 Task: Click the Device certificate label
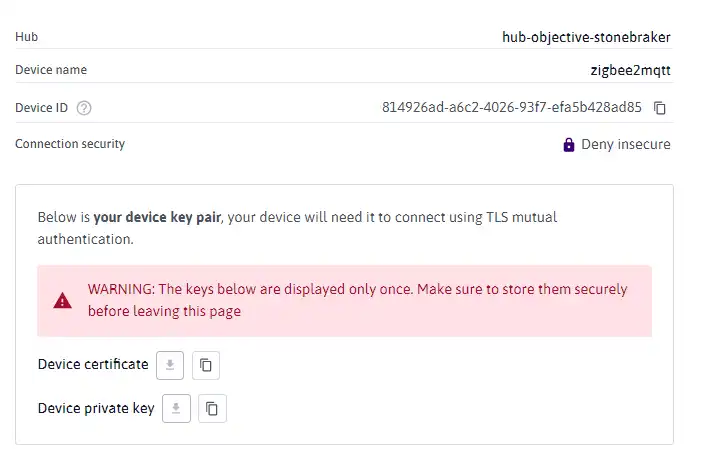tap(93, 364)
